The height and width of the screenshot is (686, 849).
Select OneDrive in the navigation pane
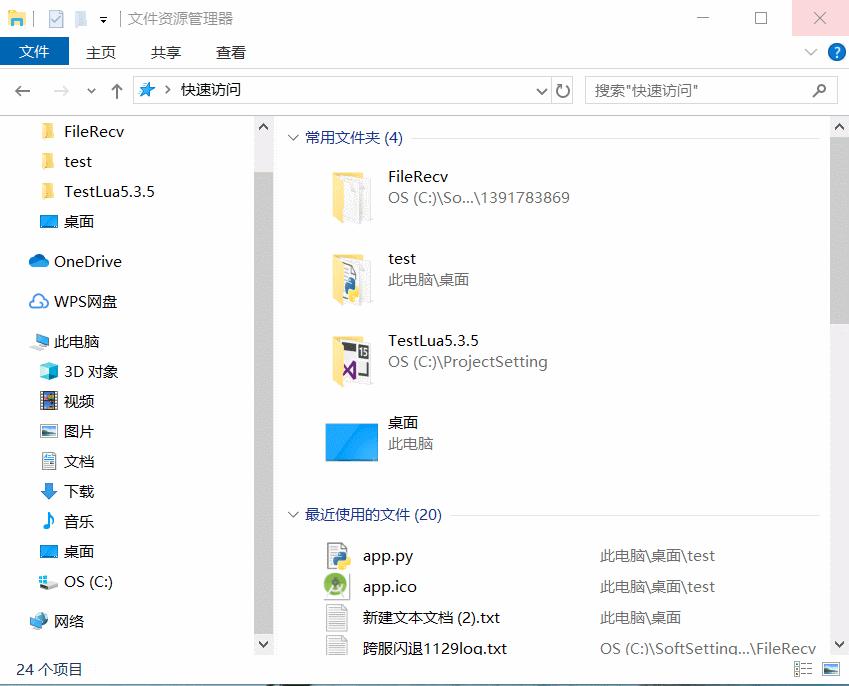[87, 262]
